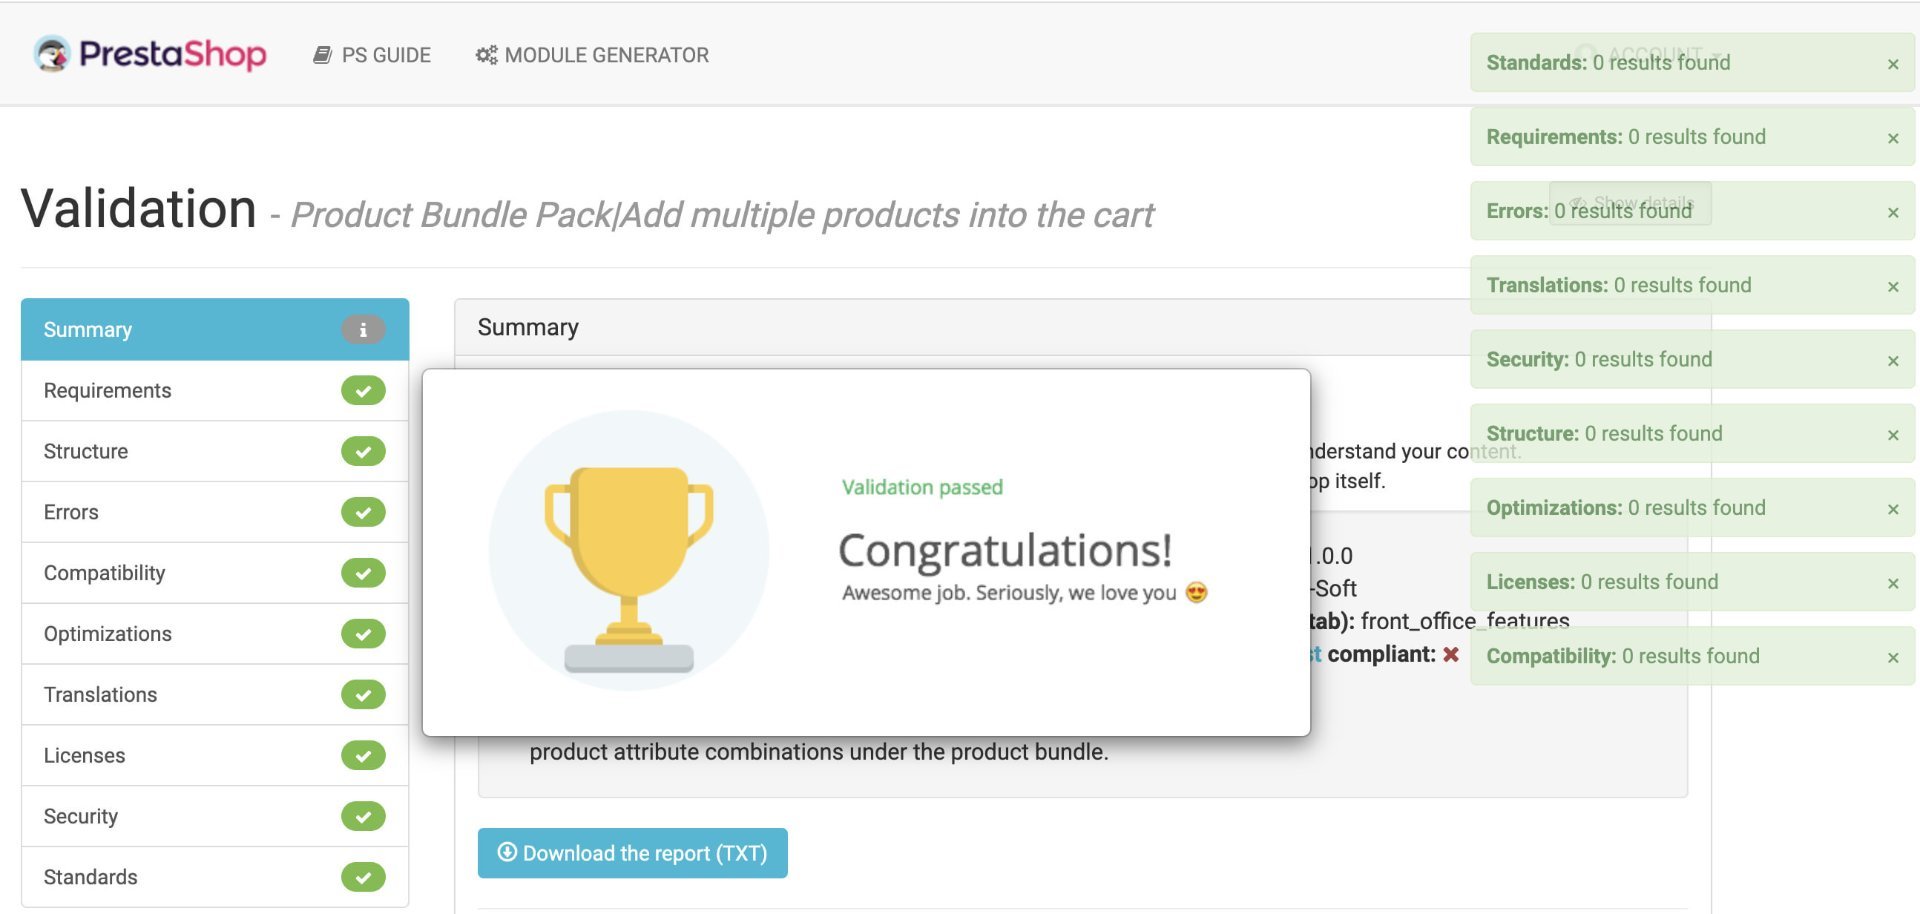Open the PS GUIDE menu item

(372, 55)
